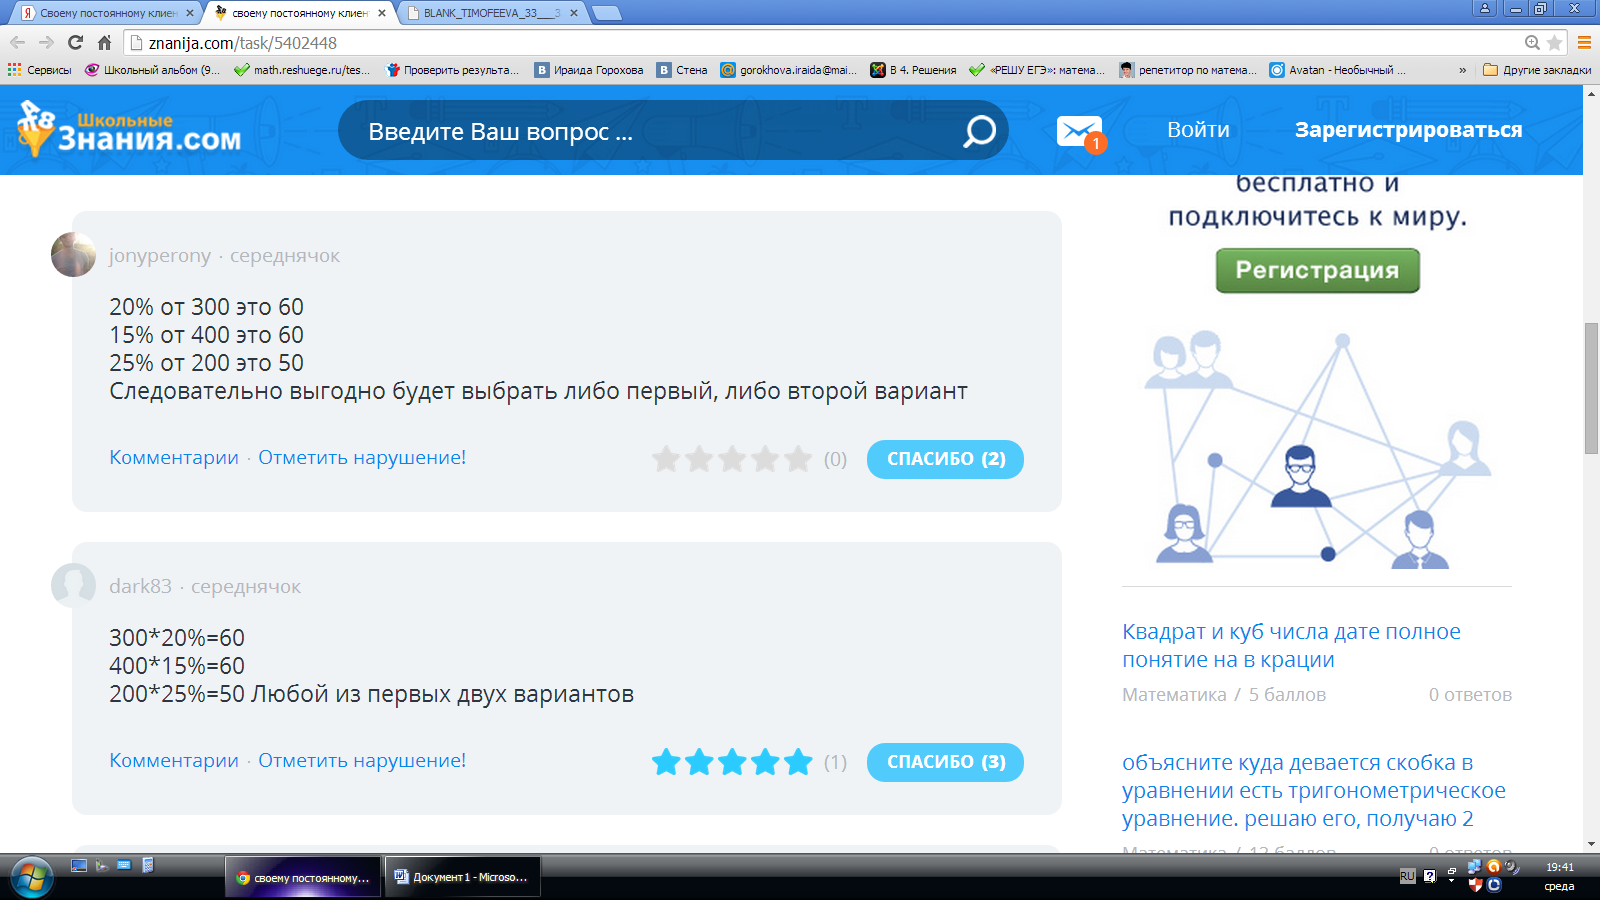
Task: Open jonyperony username profile
Action: coord(160,256)
